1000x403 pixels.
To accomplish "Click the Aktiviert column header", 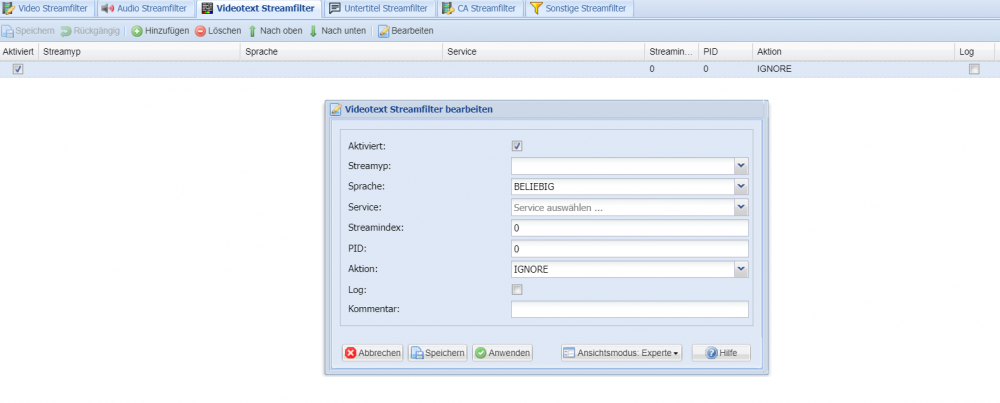I will pyautogui.click(x=18, y=52).
